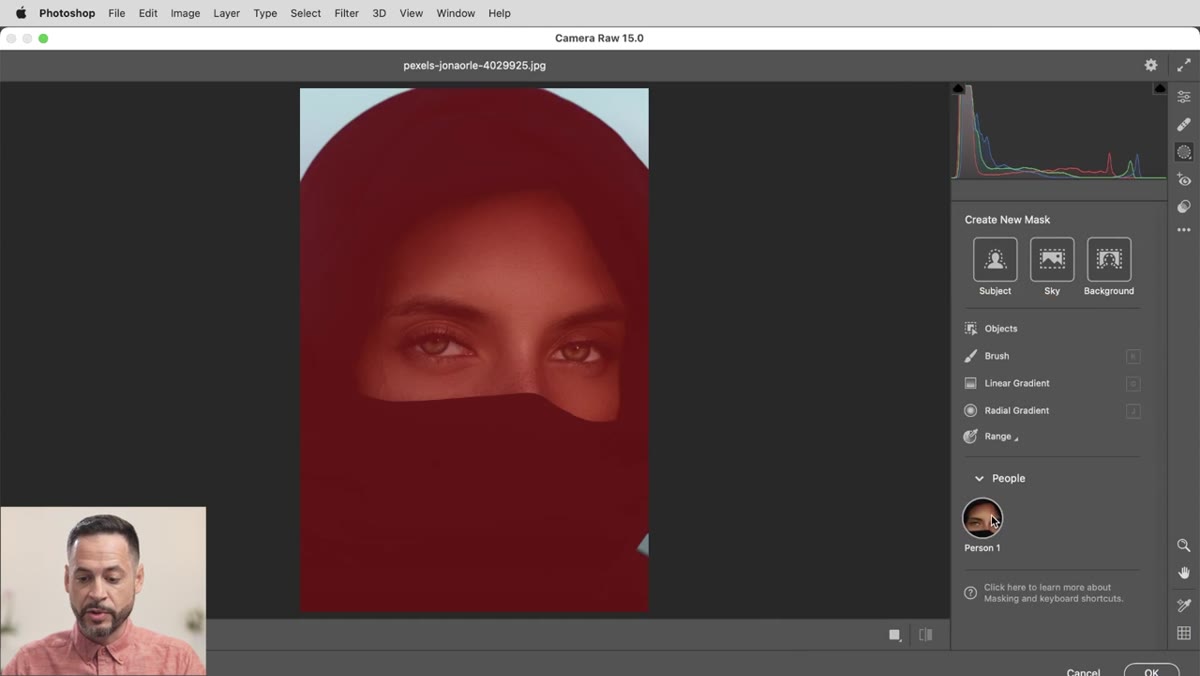The width and height of the screenshot is (1200, 676).
Task: Create a Select Background mask
Action: [1109, 260]
